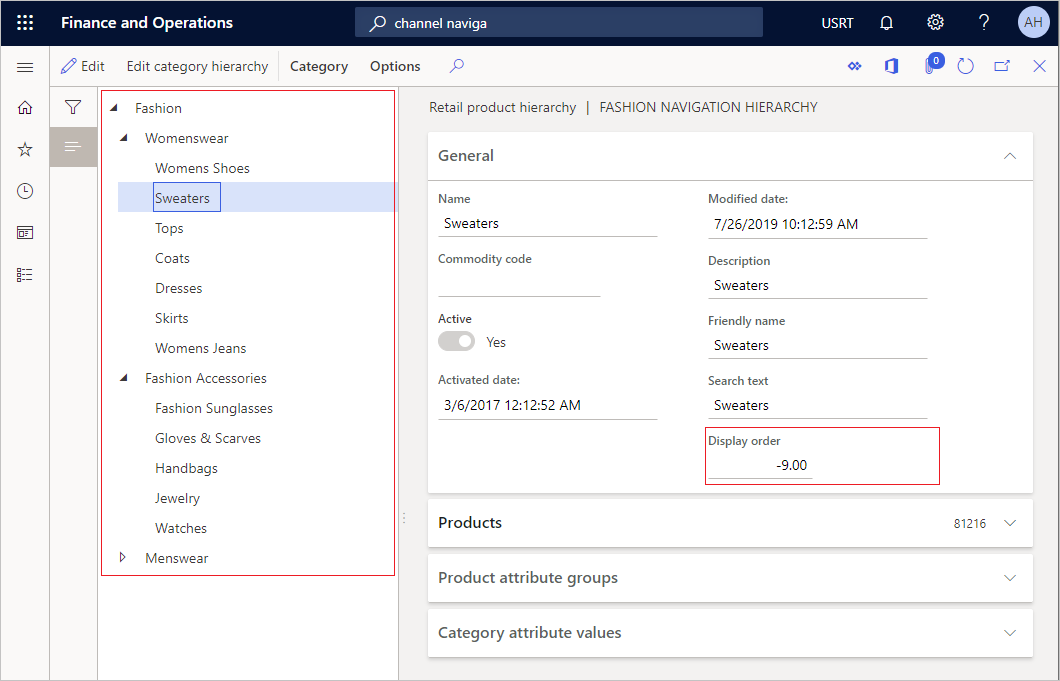The image size is (1060, 681).
Task: Select Jewelry in the tree
Action: coord(177,498)
